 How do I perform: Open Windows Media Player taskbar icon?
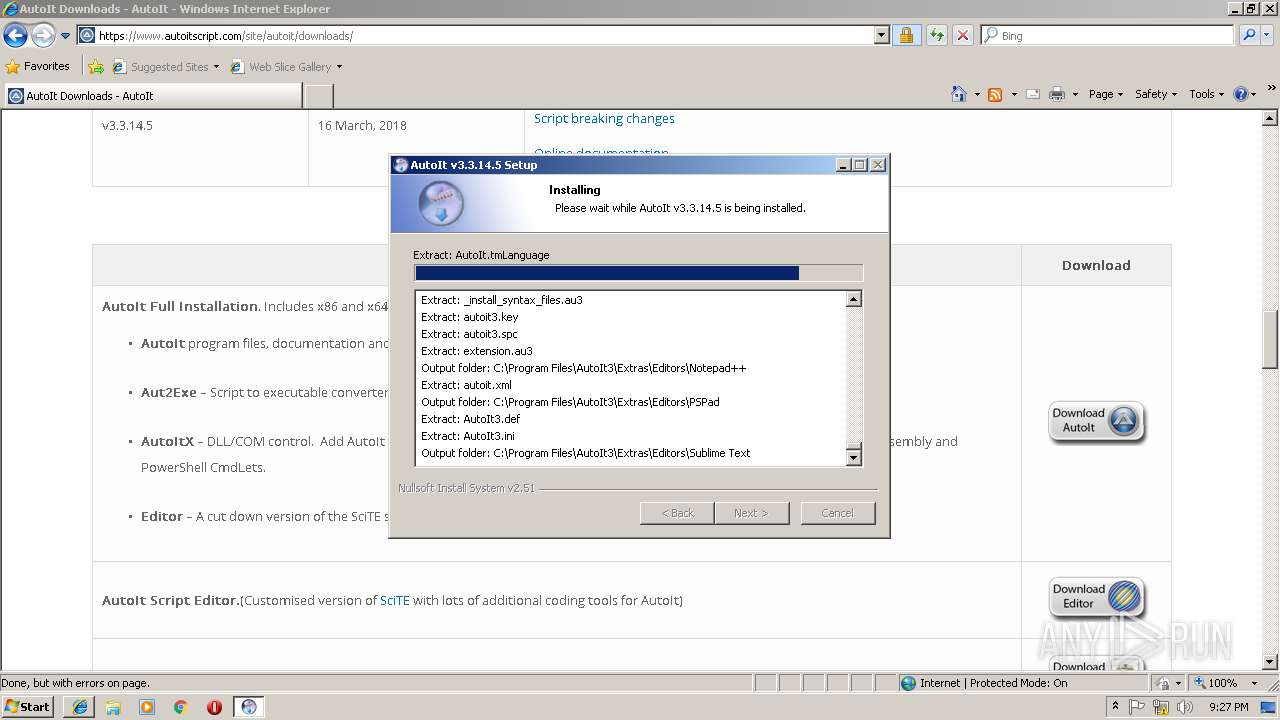147,707
